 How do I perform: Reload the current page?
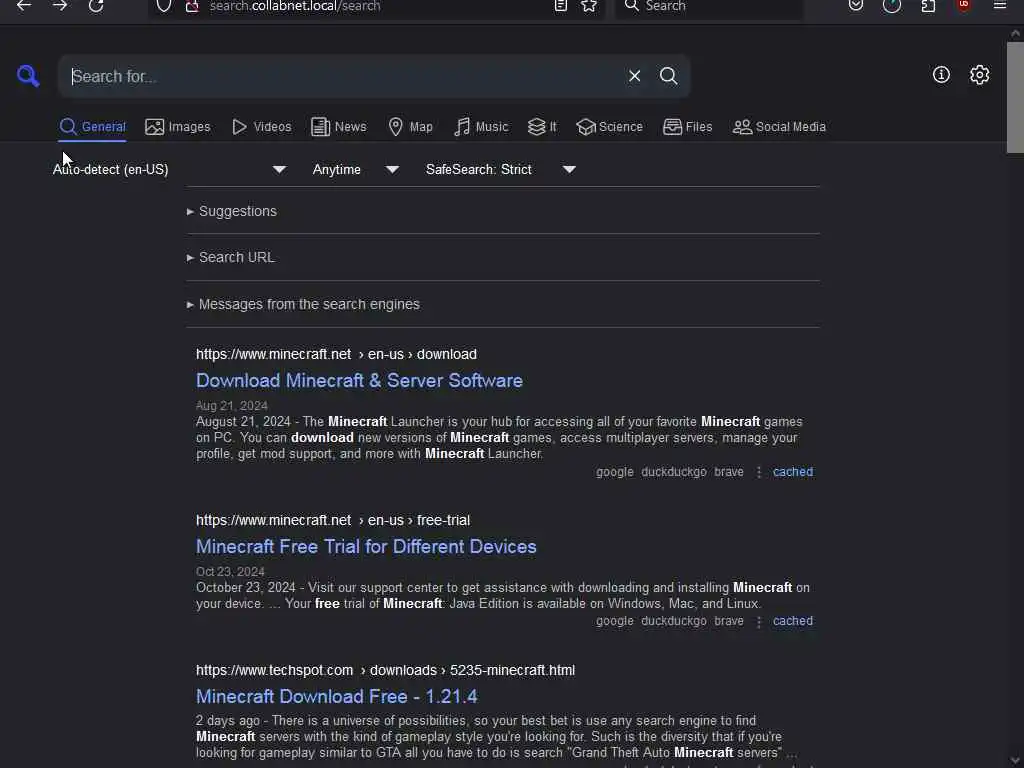click(96, 6)
